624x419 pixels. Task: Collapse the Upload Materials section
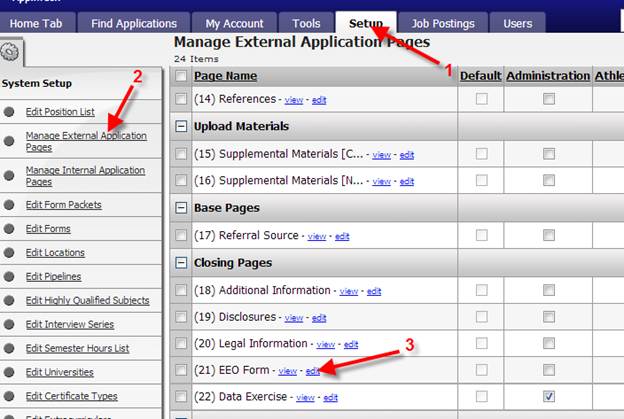(x=181, y=127)
